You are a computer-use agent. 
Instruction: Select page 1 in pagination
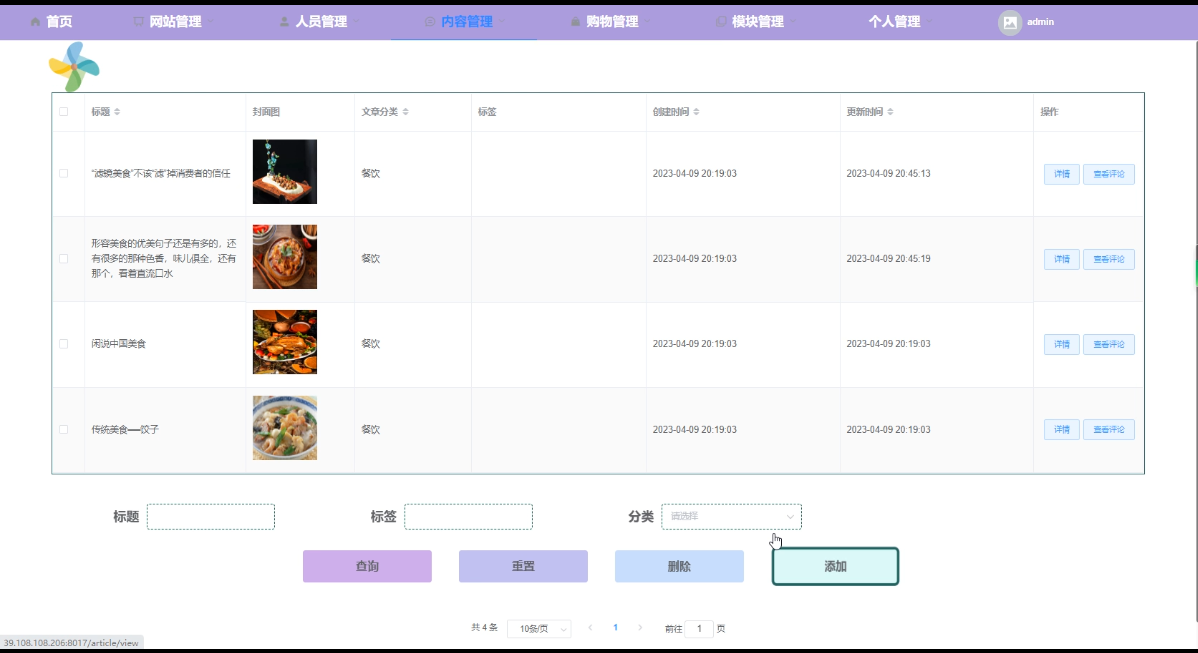pyautogui.click(x=615, y=628)
